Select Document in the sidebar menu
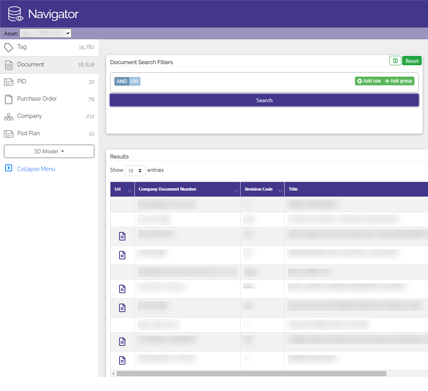The width and height of the screenshot is (428, 391). click(49, 65)
